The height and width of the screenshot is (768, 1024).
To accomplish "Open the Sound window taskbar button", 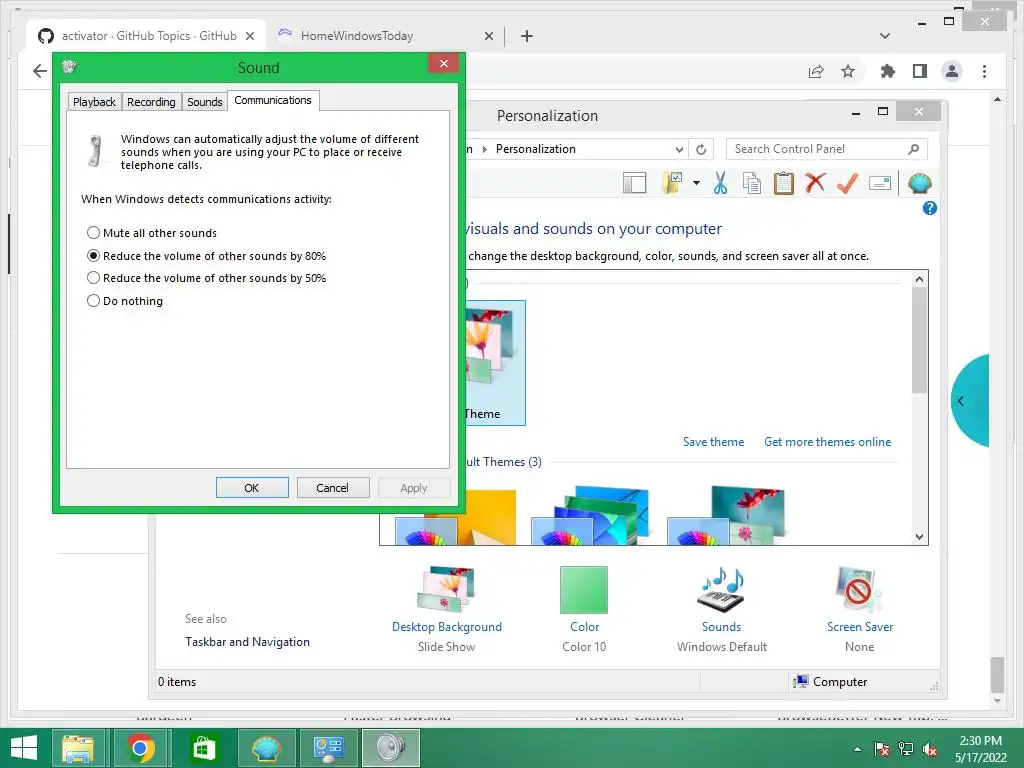I will point(391,748).
